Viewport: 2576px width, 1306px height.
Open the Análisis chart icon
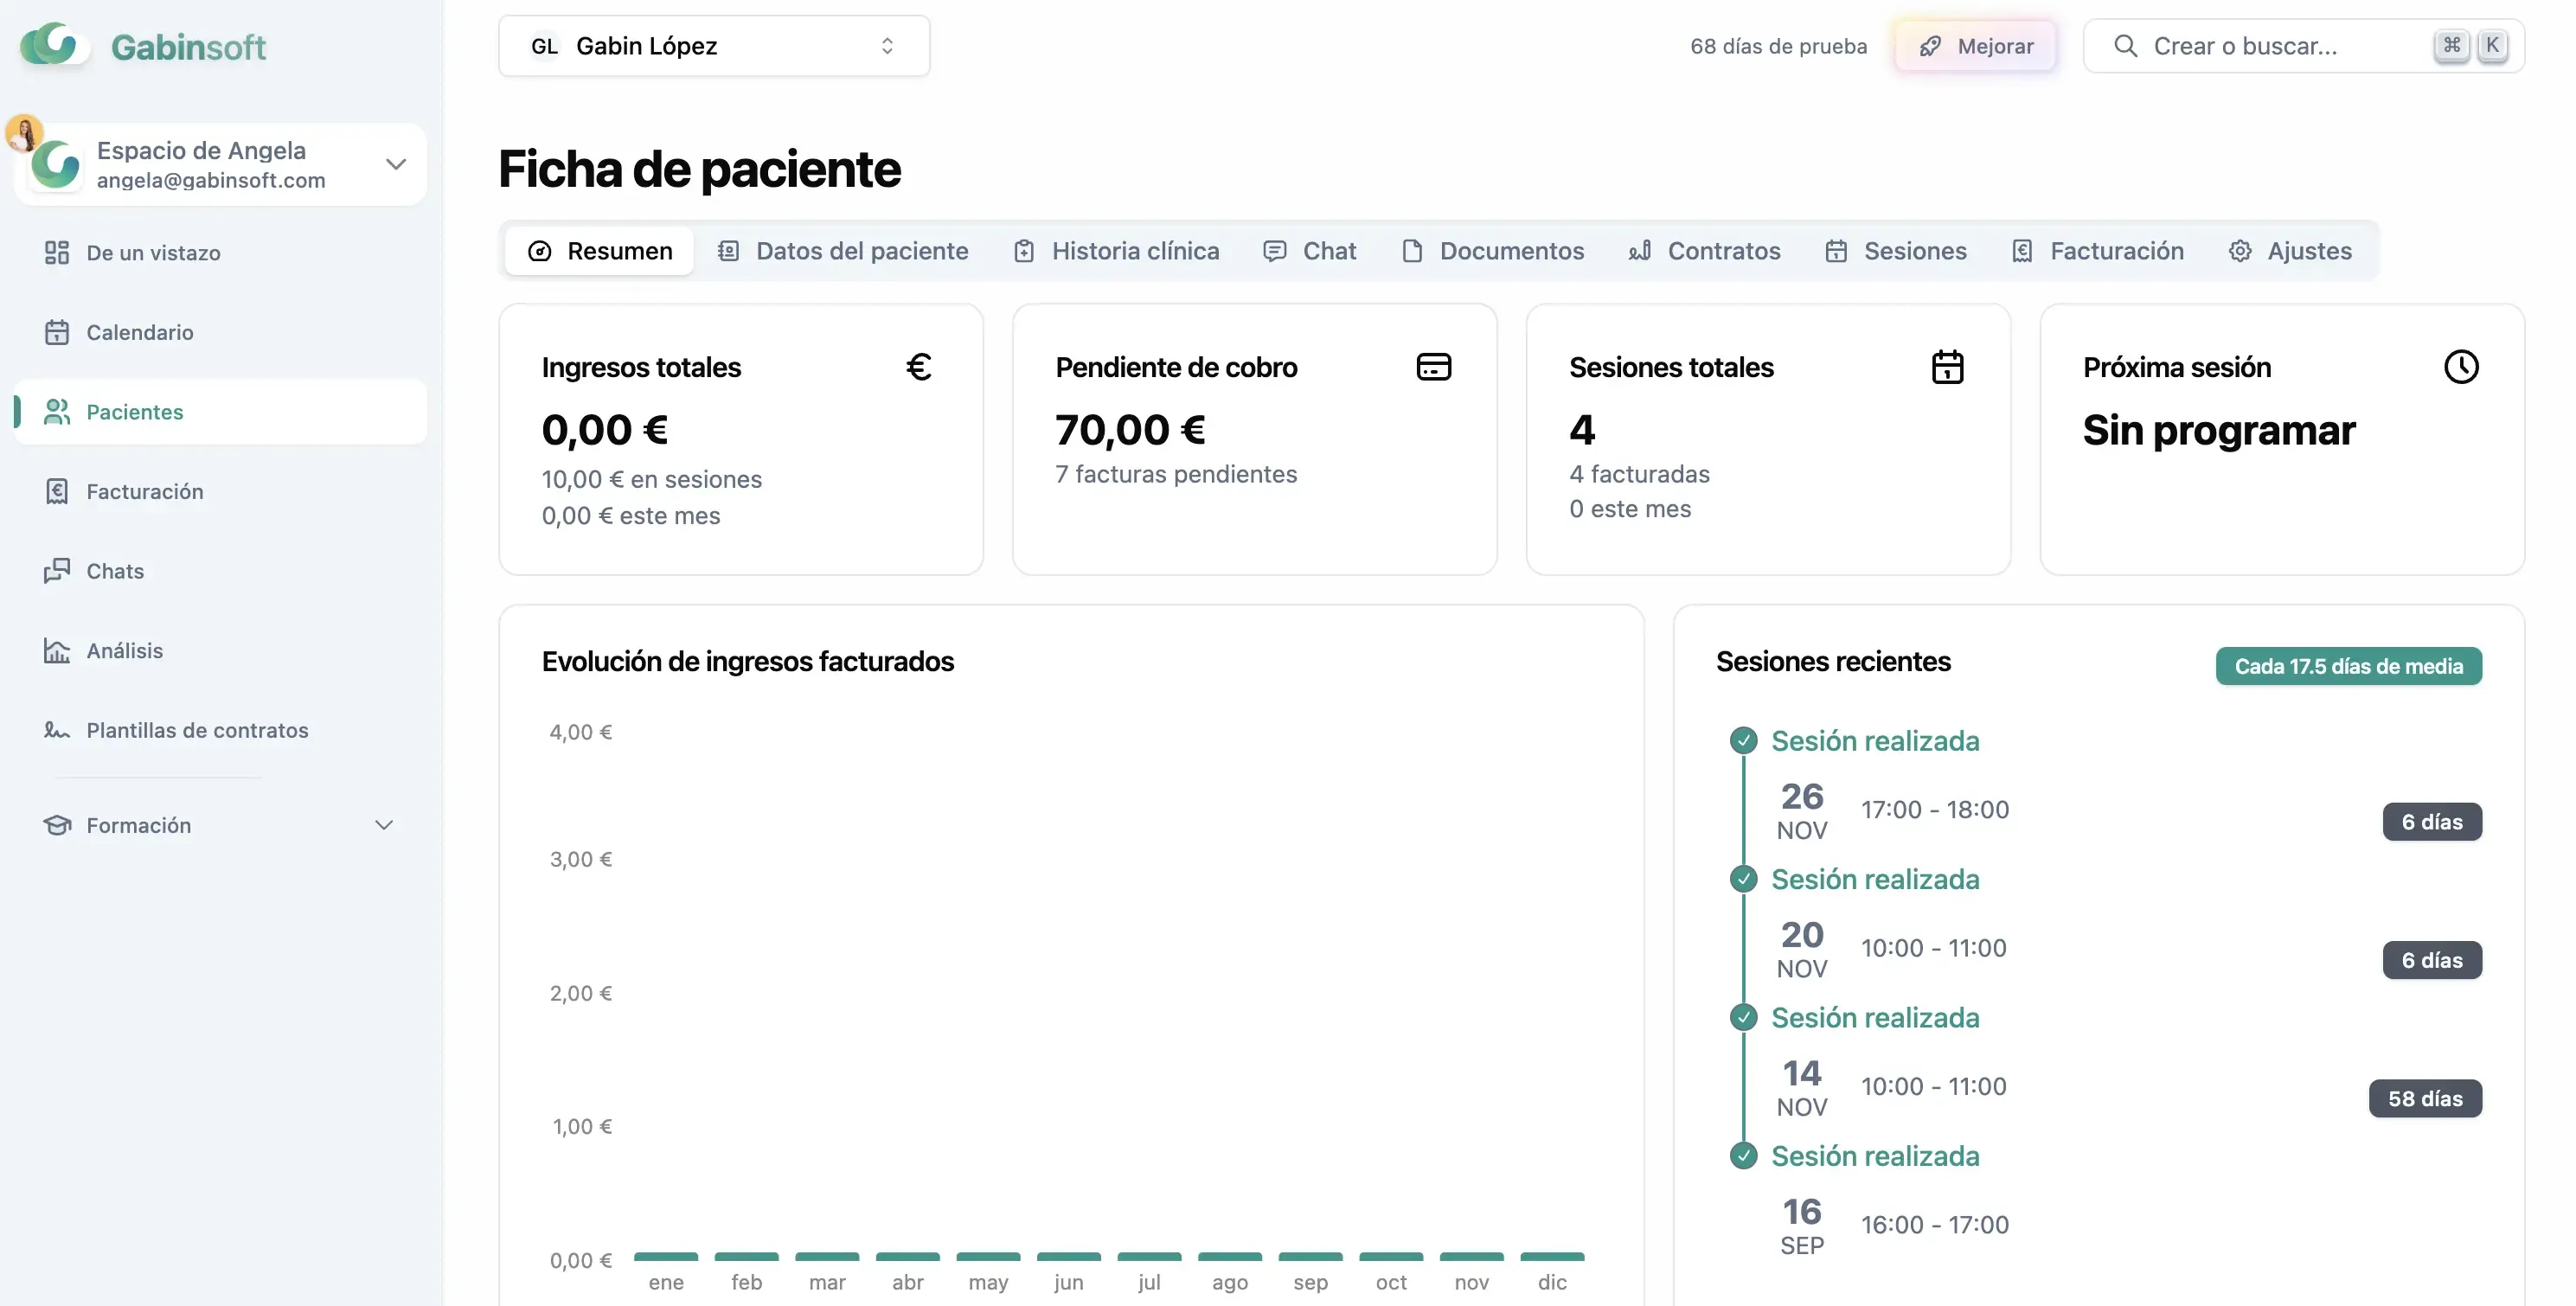57,651
